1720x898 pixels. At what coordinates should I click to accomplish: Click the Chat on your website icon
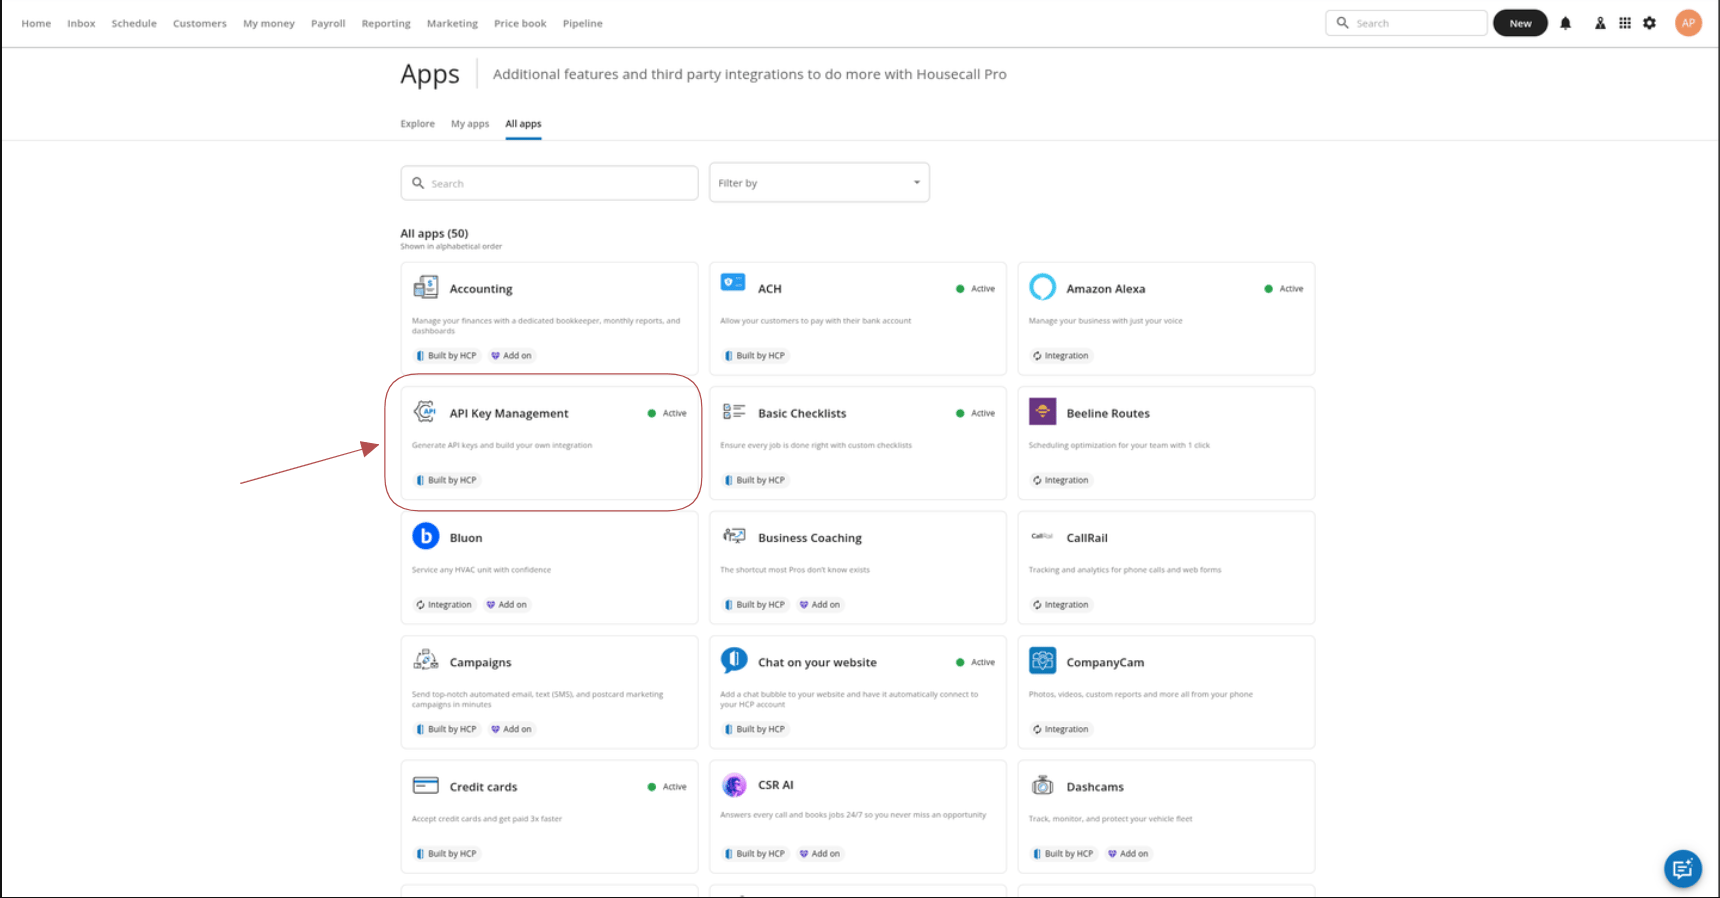pyautogui.click(x=734, y=660)
